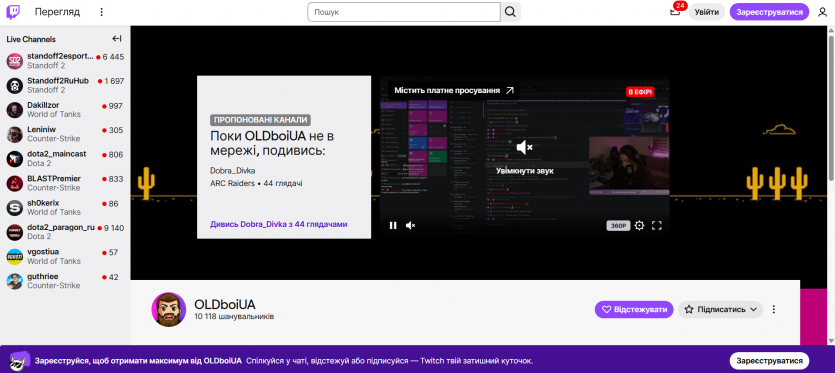Open the notifications inbox with badge 24
The height and width of the screenshot is (373, 835).
point(675,12)
